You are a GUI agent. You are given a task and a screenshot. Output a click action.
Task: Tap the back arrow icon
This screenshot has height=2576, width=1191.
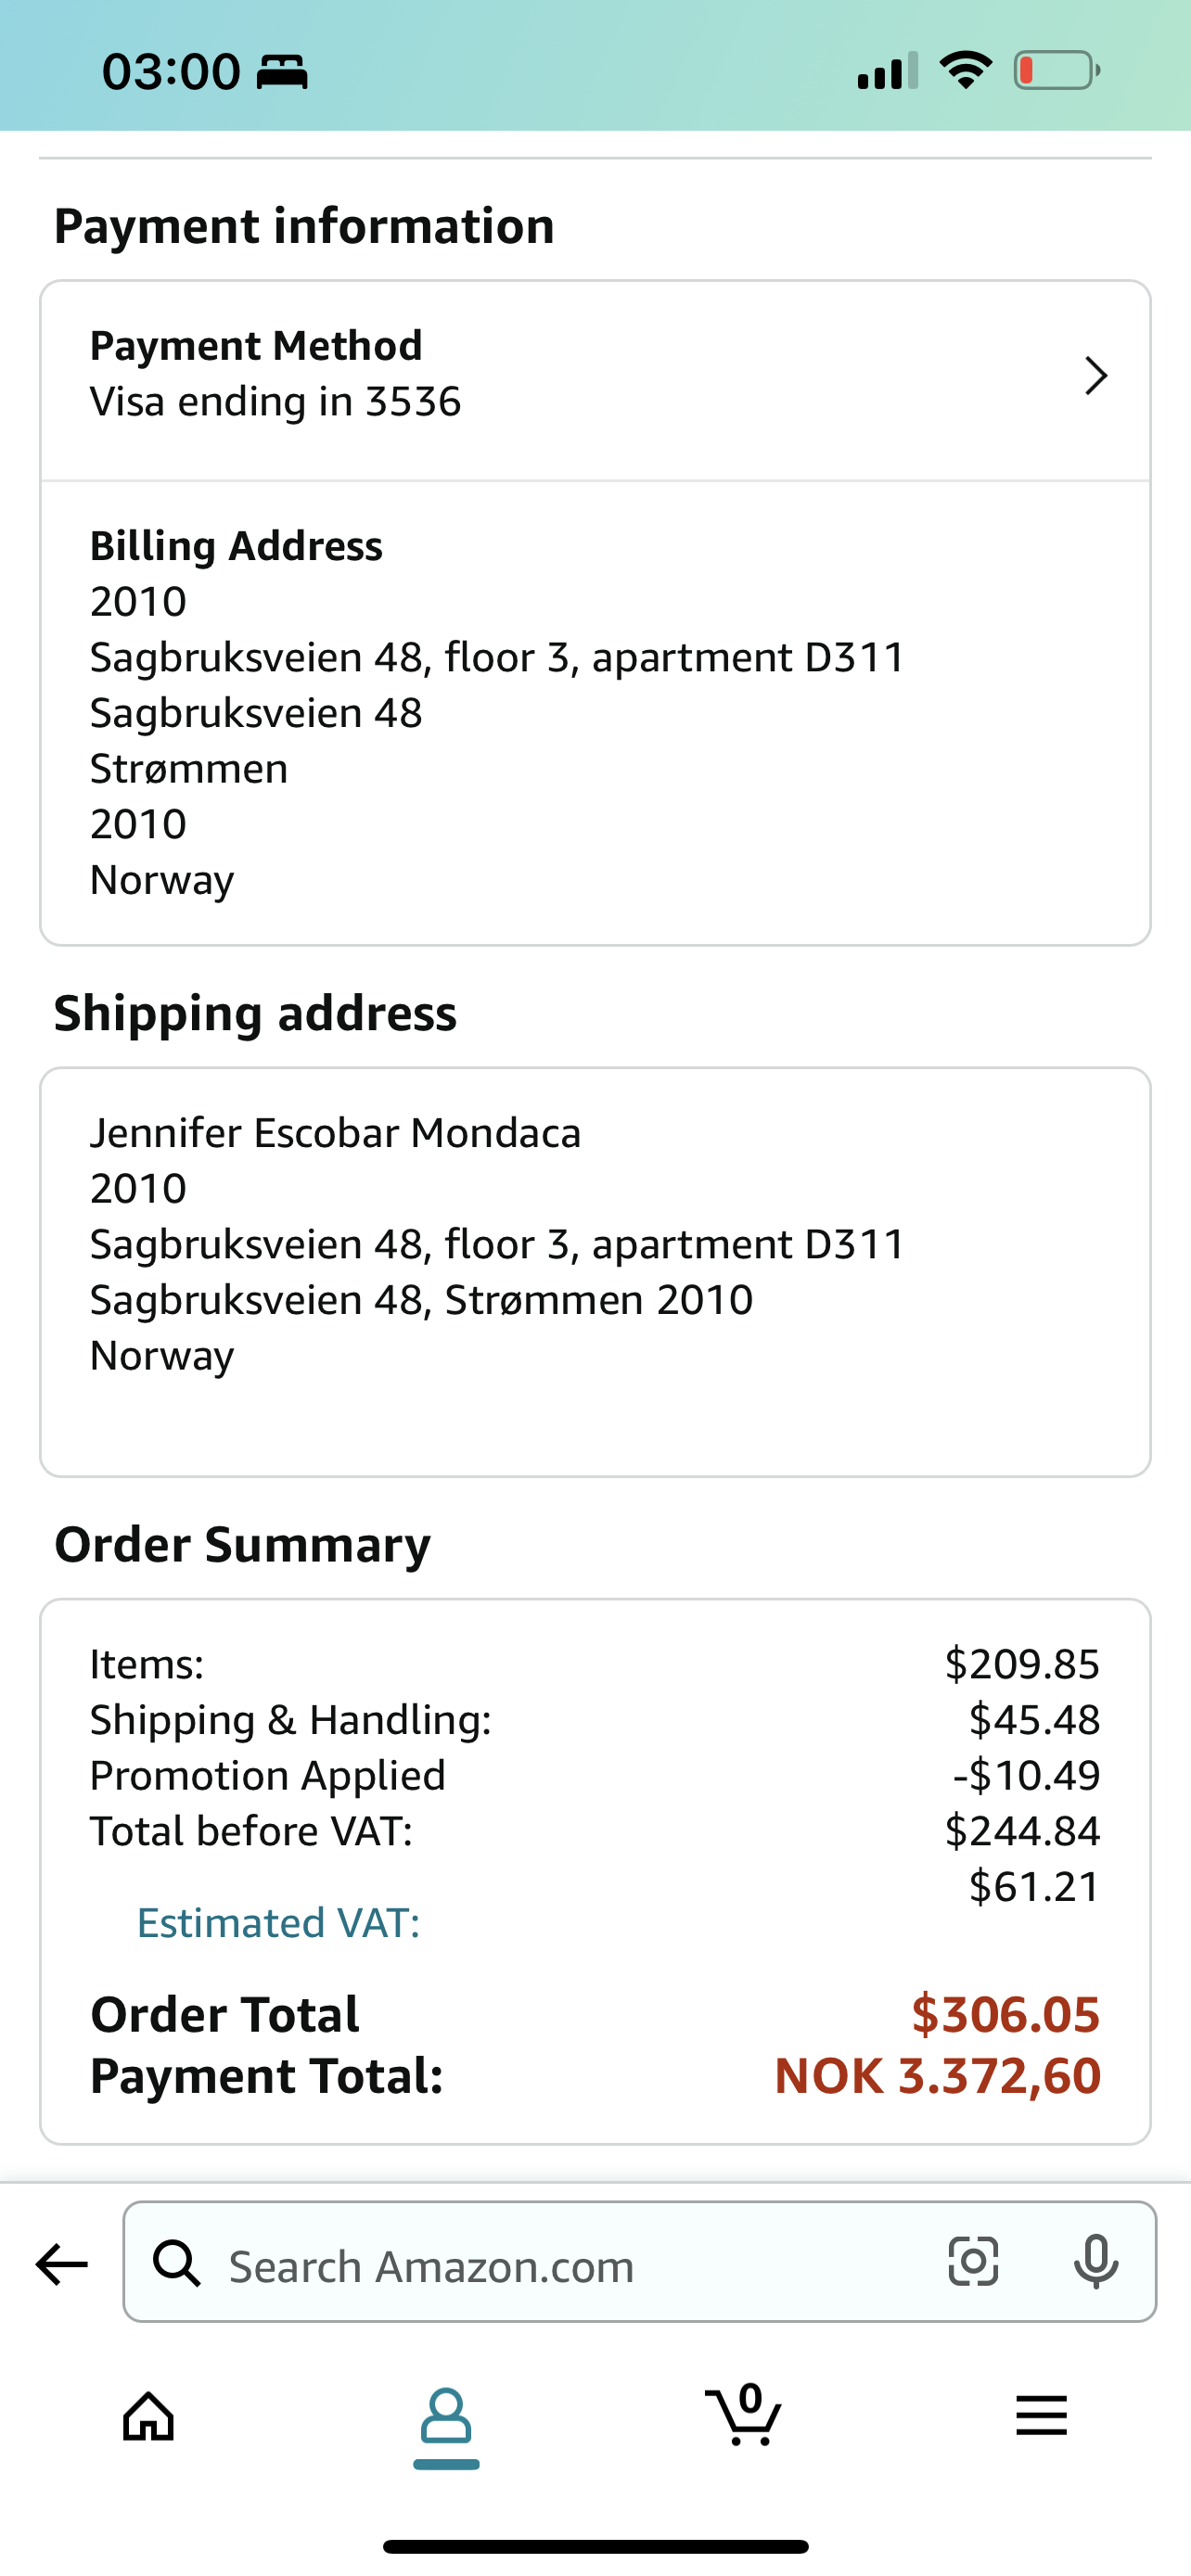[62, 2264]
